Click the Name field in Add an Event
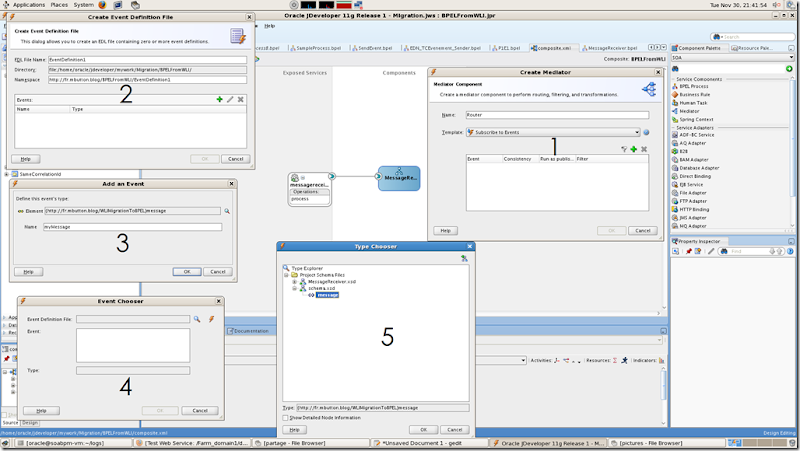 (132, 227)
